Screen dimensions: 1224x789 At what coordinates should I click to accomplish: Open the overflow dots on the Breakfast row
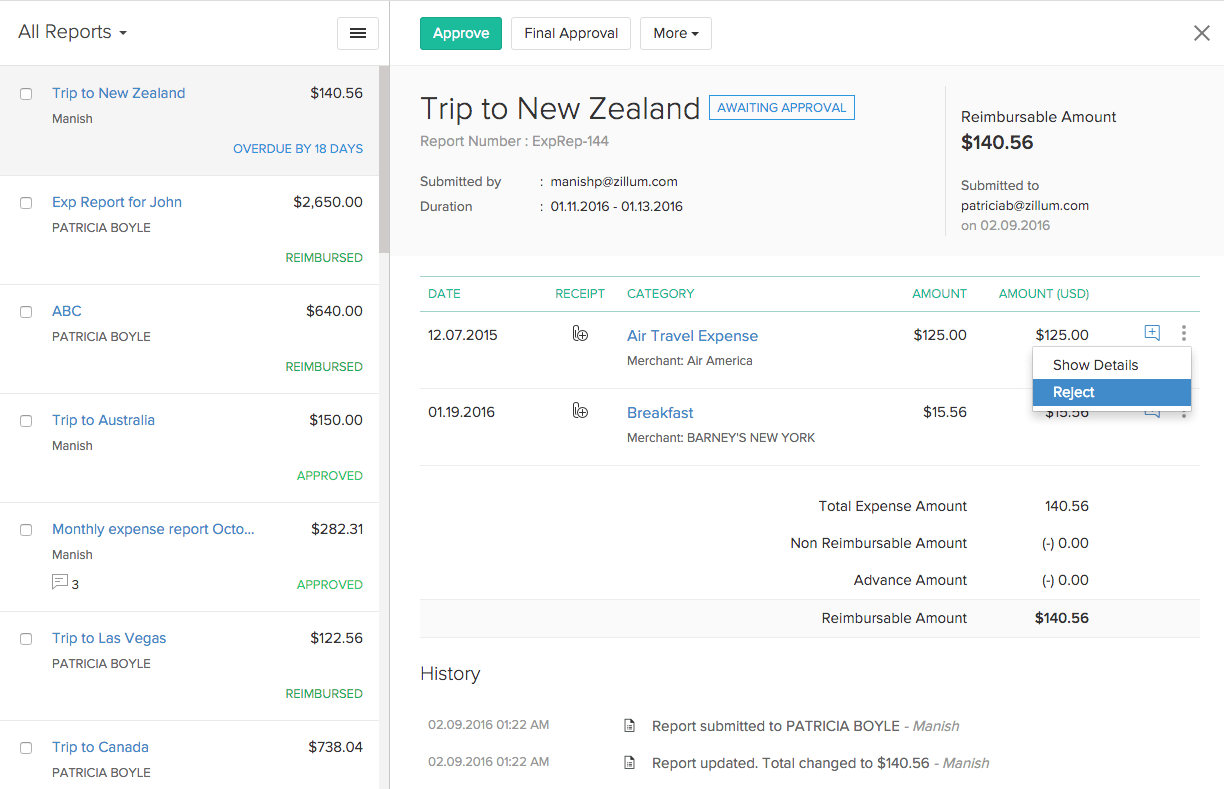pos(1185,411)
